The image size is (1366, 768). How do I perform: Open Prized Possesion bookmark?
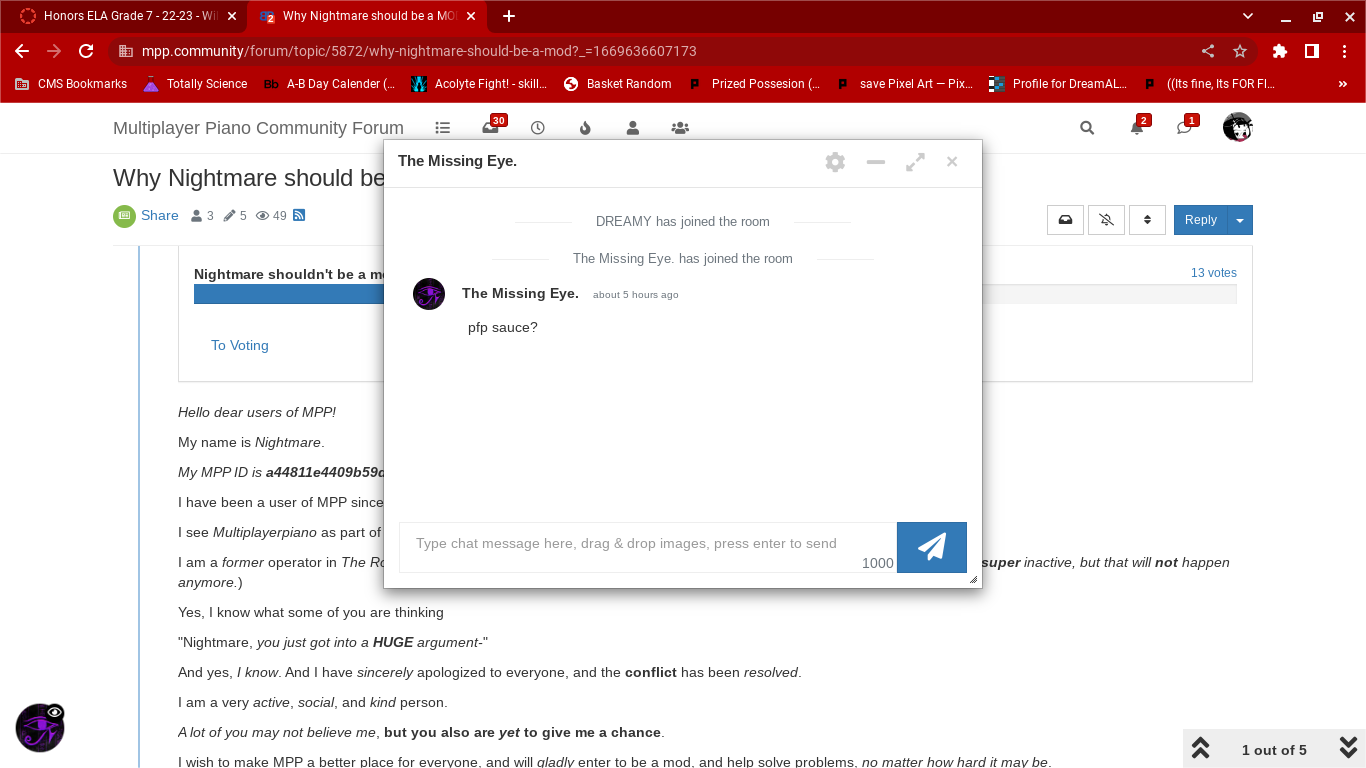(x=755, y=84)
